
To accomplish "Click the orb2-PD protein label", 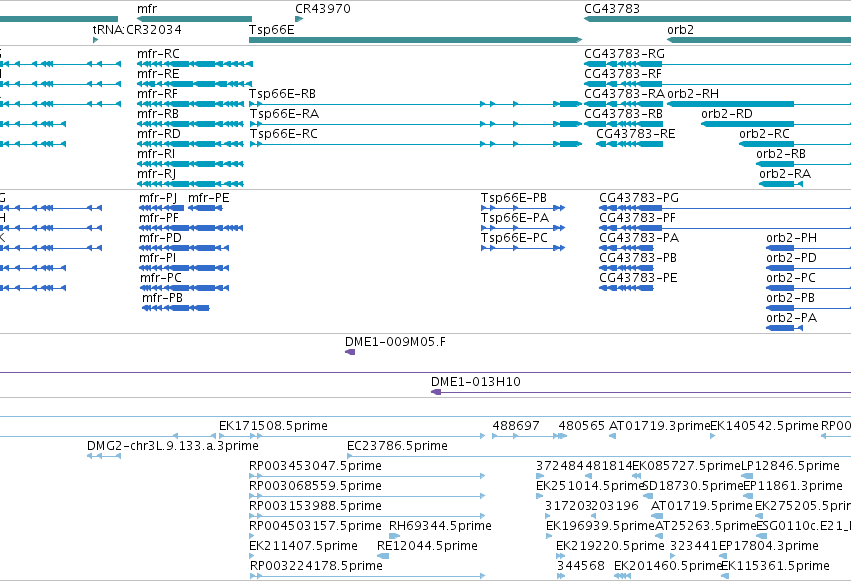I will pos(791,258).
